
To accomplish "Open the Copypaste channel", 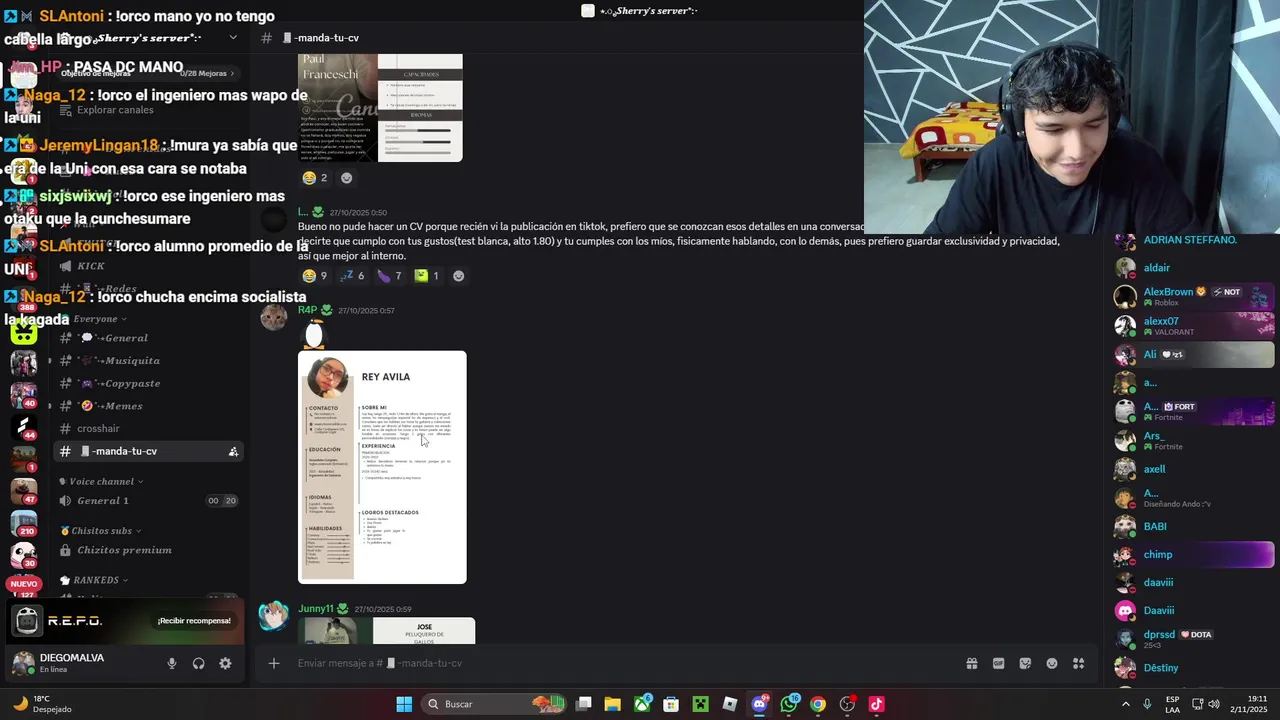I will coord(148,383).
